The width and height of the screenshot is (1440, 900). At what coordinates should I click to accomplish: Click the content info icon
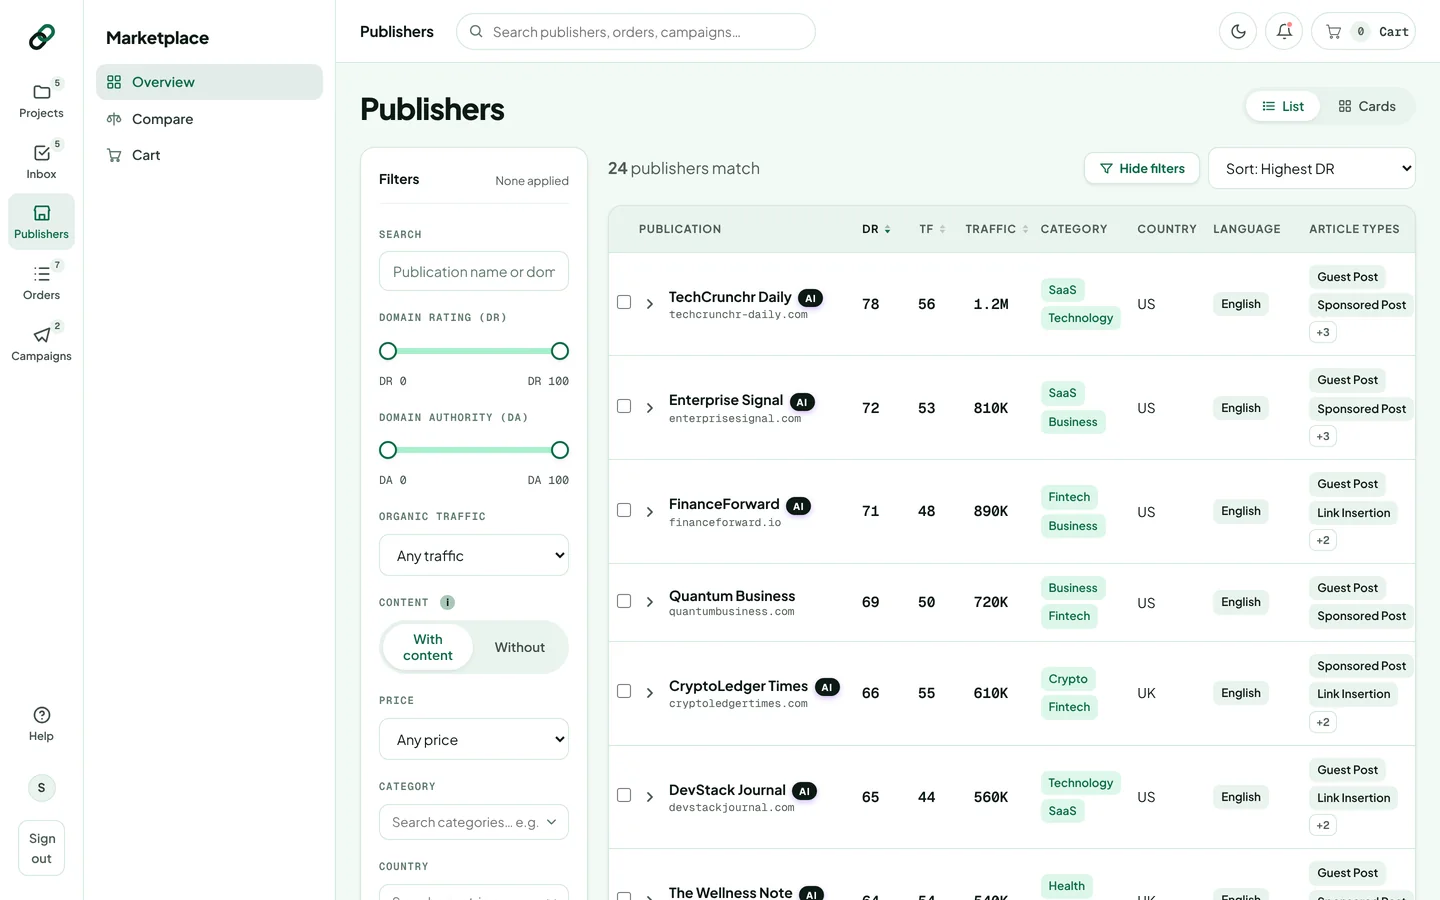[x=447, y=603]
